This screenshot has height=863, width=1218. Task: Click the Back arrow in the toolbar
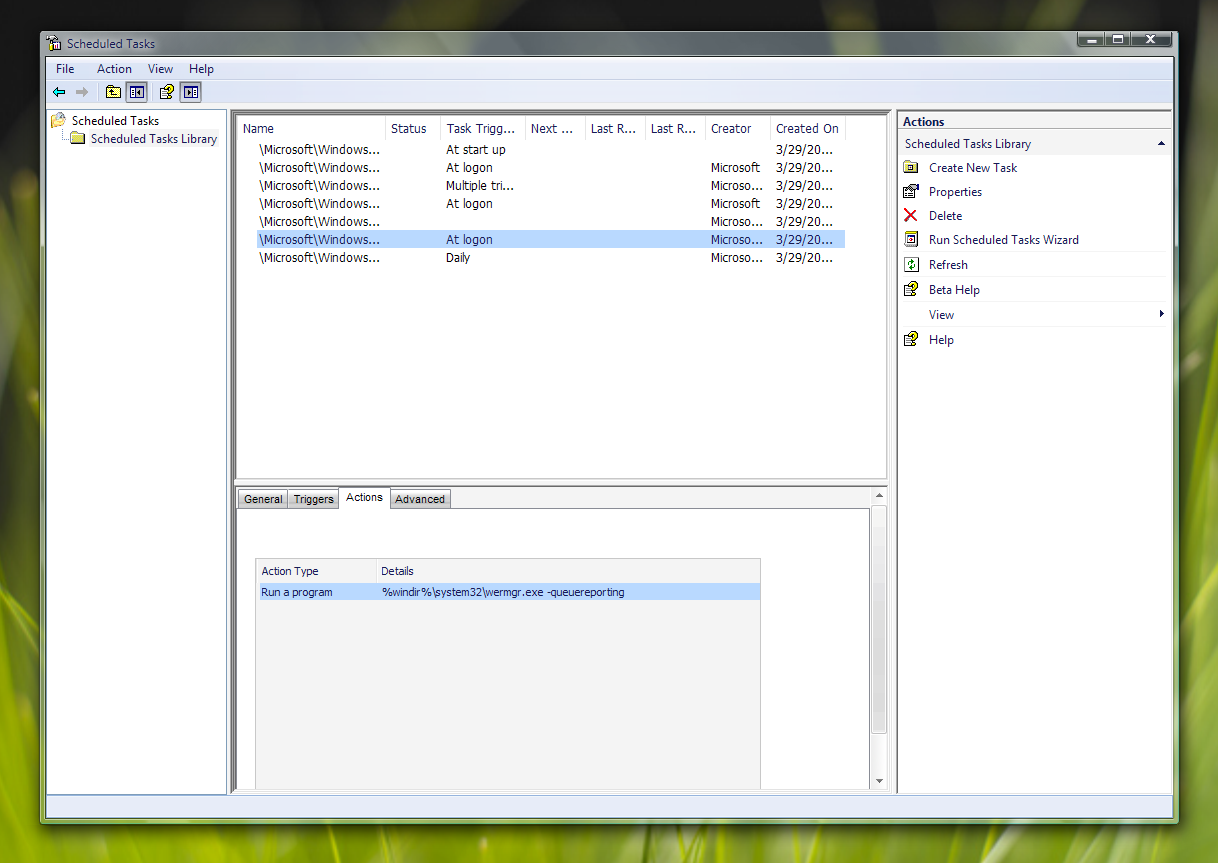[59, 92]
